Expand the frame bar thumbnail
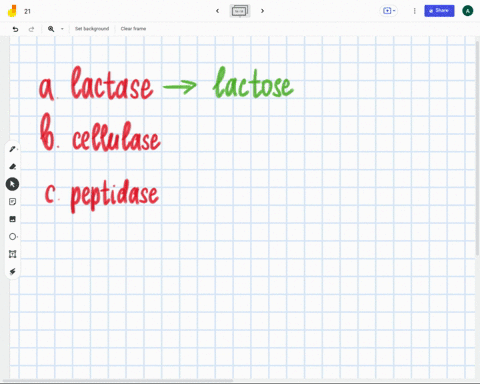The height and width of the screenshot is (384, 480). click(240, 11)
